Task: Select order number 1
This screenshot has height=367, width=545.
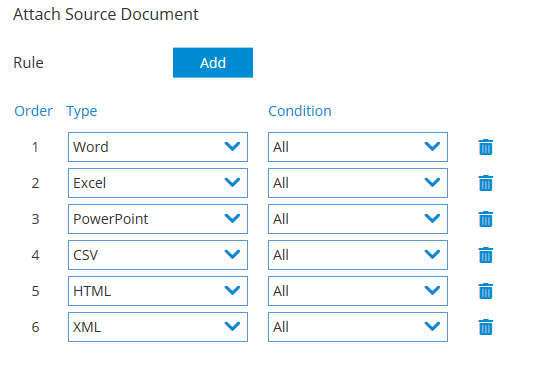Action: (x=35, y=147)
